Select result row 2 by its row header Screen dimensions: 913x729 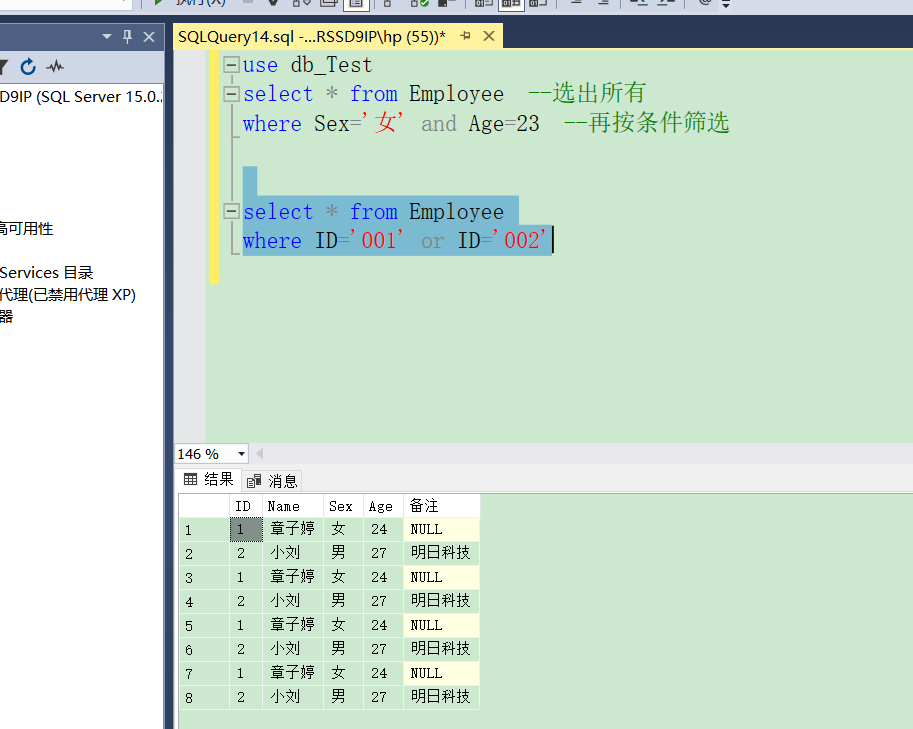click(204, 554)
